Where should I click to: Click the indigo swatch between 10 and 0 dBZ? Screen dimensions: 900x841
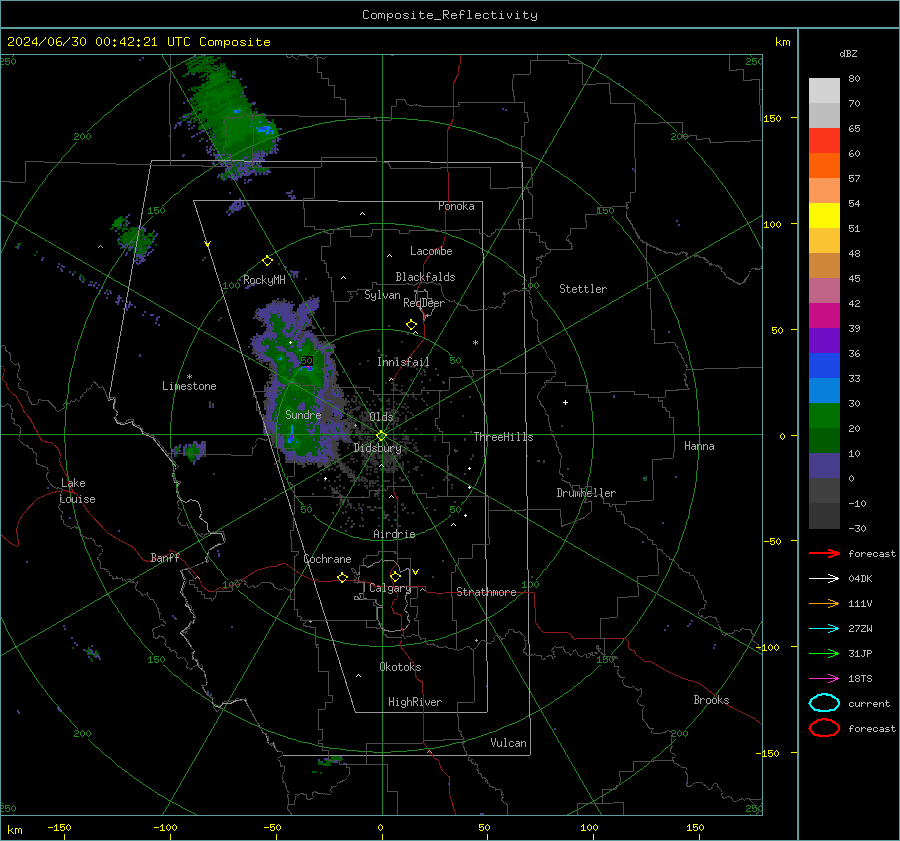(824, 466)
